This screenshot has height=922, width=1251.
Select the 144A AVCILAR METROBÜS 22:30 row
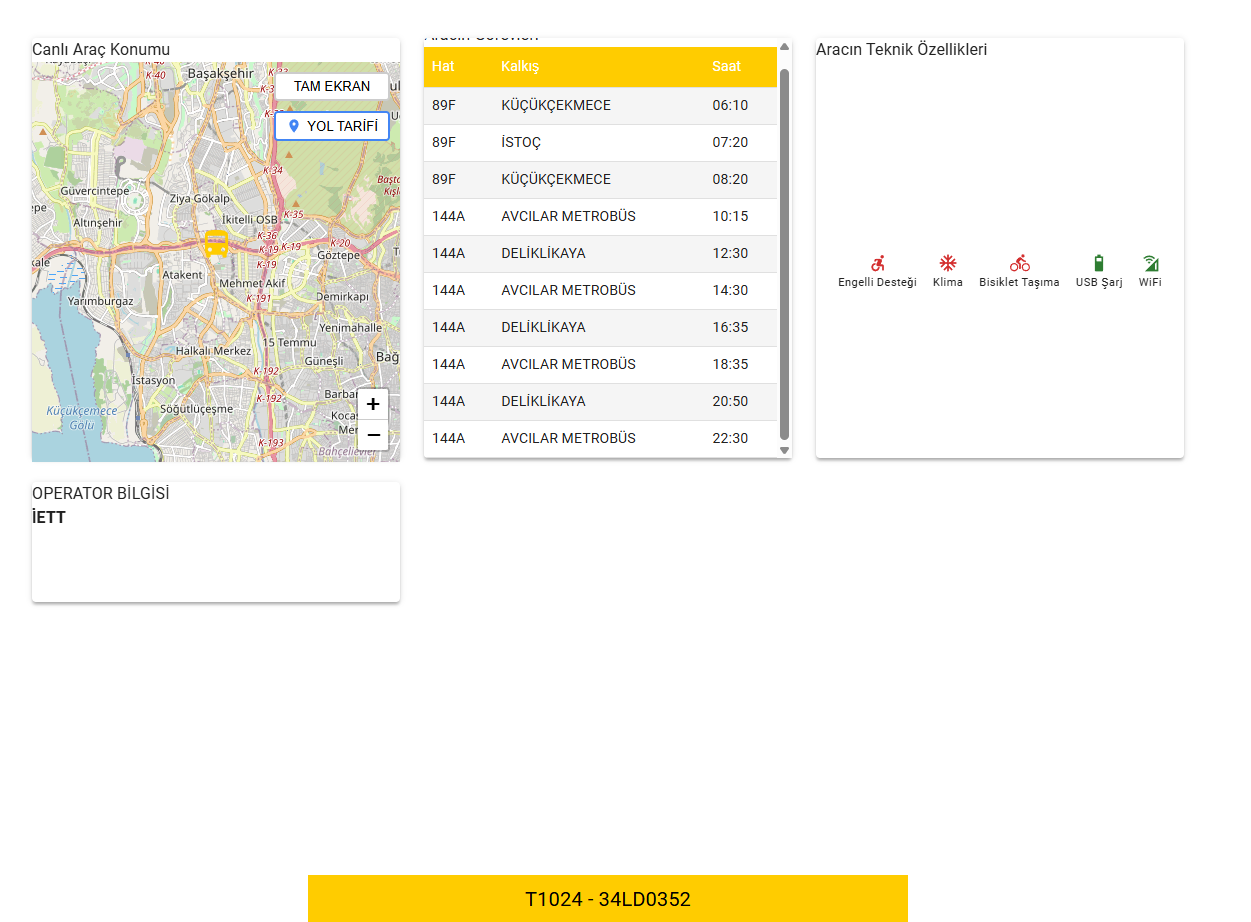pyautogui.click(x=600, y=439)
